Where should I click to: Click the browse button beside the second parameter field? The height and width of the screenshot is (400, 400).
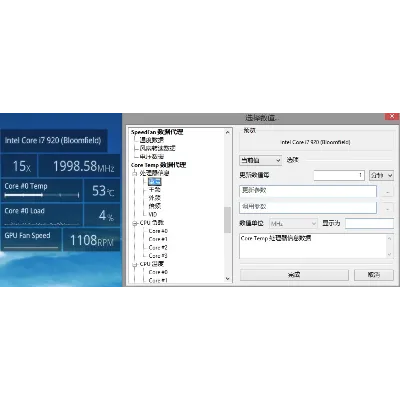[x=387, y=209]
